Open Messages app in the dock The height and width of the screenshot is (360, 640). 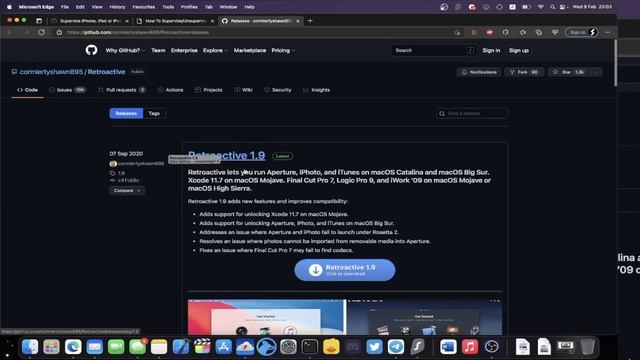[138, 347]
